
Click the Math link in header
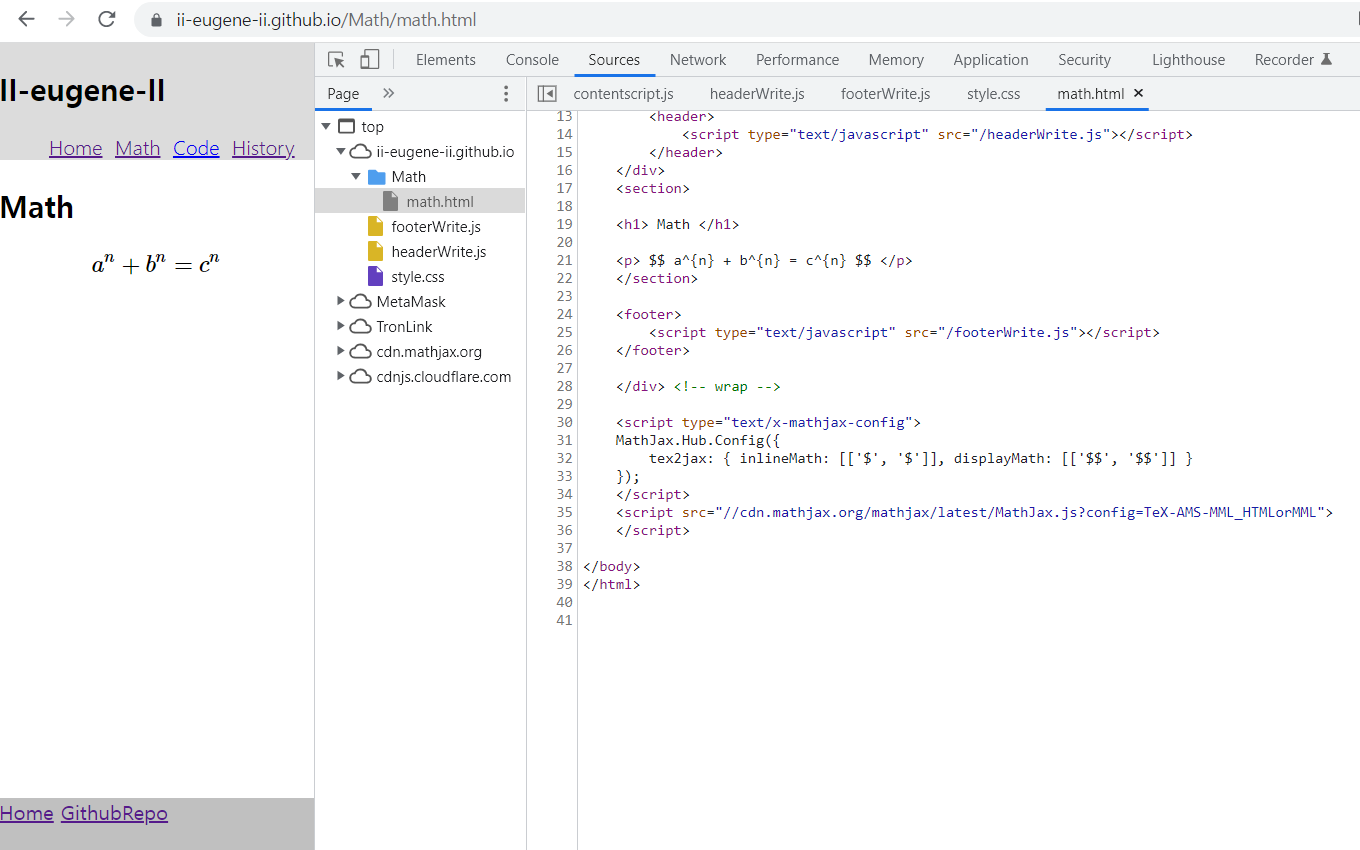(138, 148)
